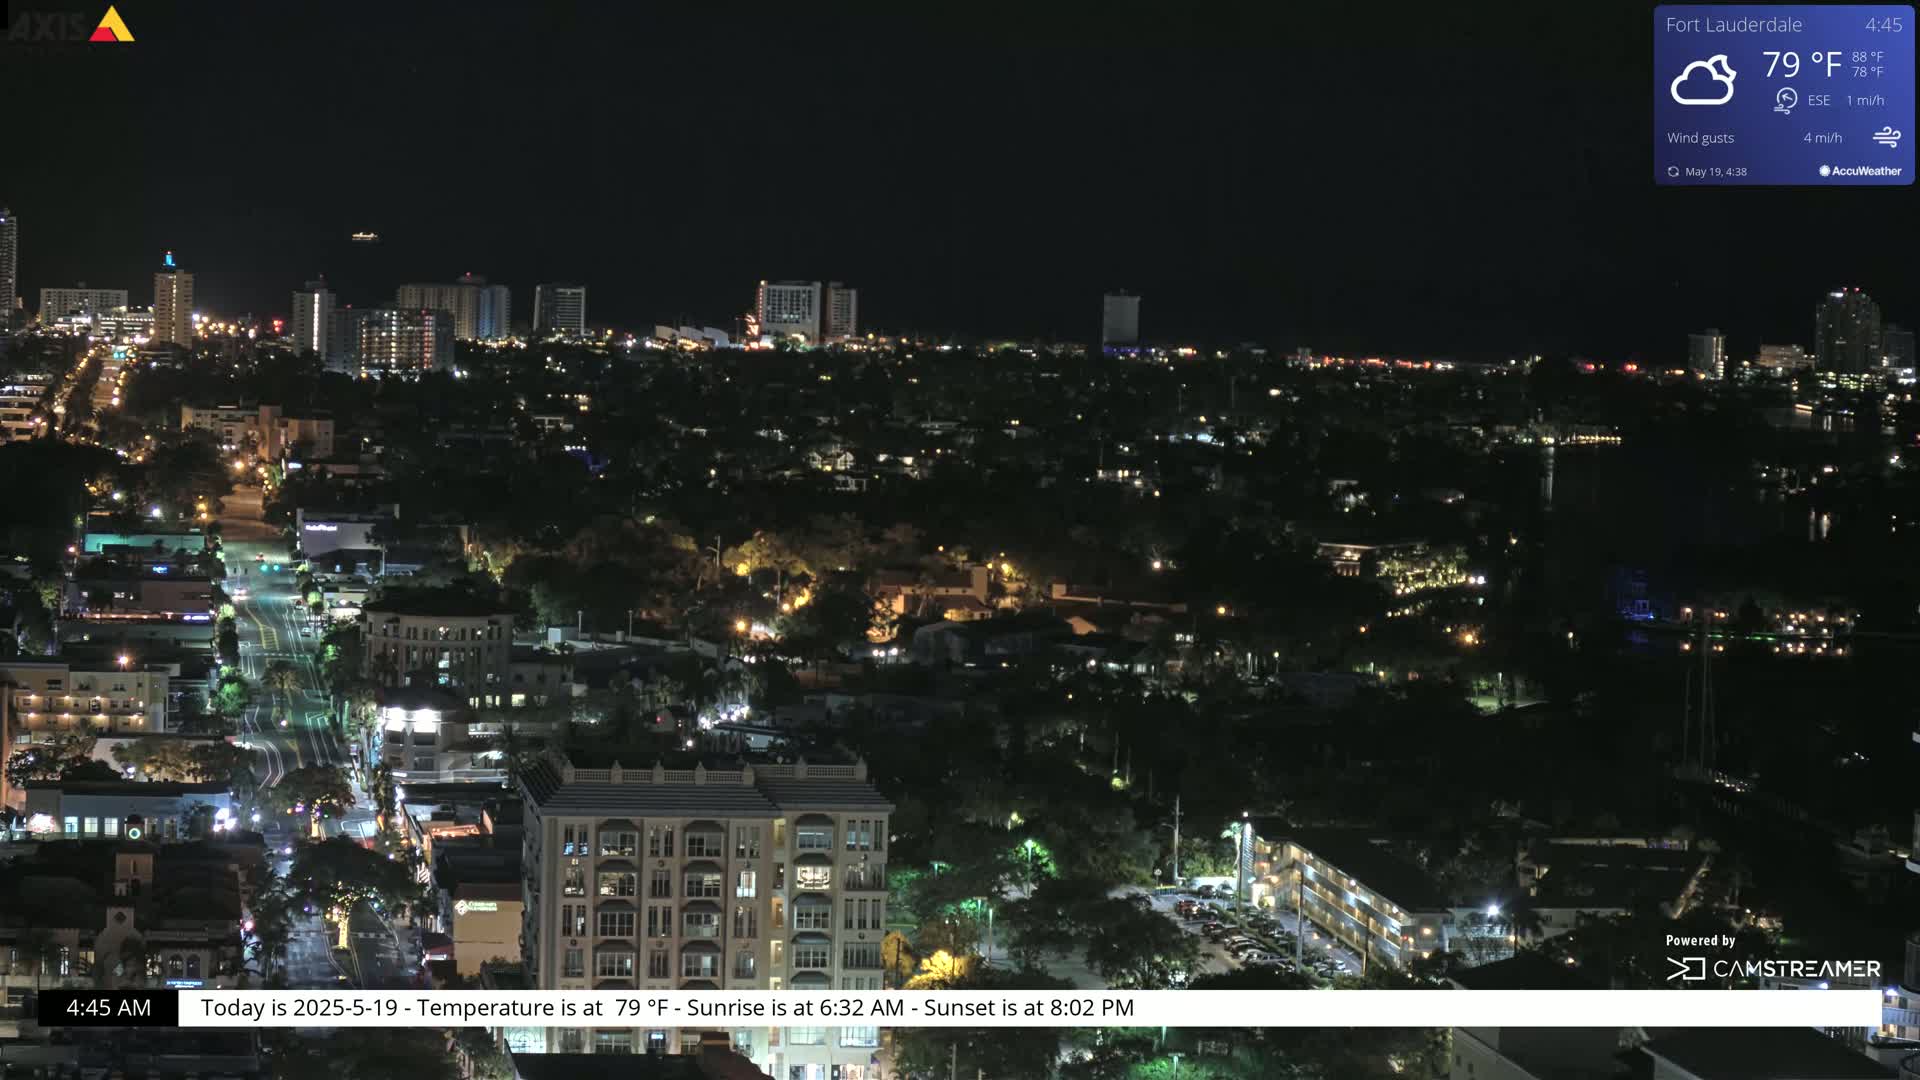Click 'Sunset is at 8:02 PM' text
The image size is (1920, 1080).
(1029, 1008)
